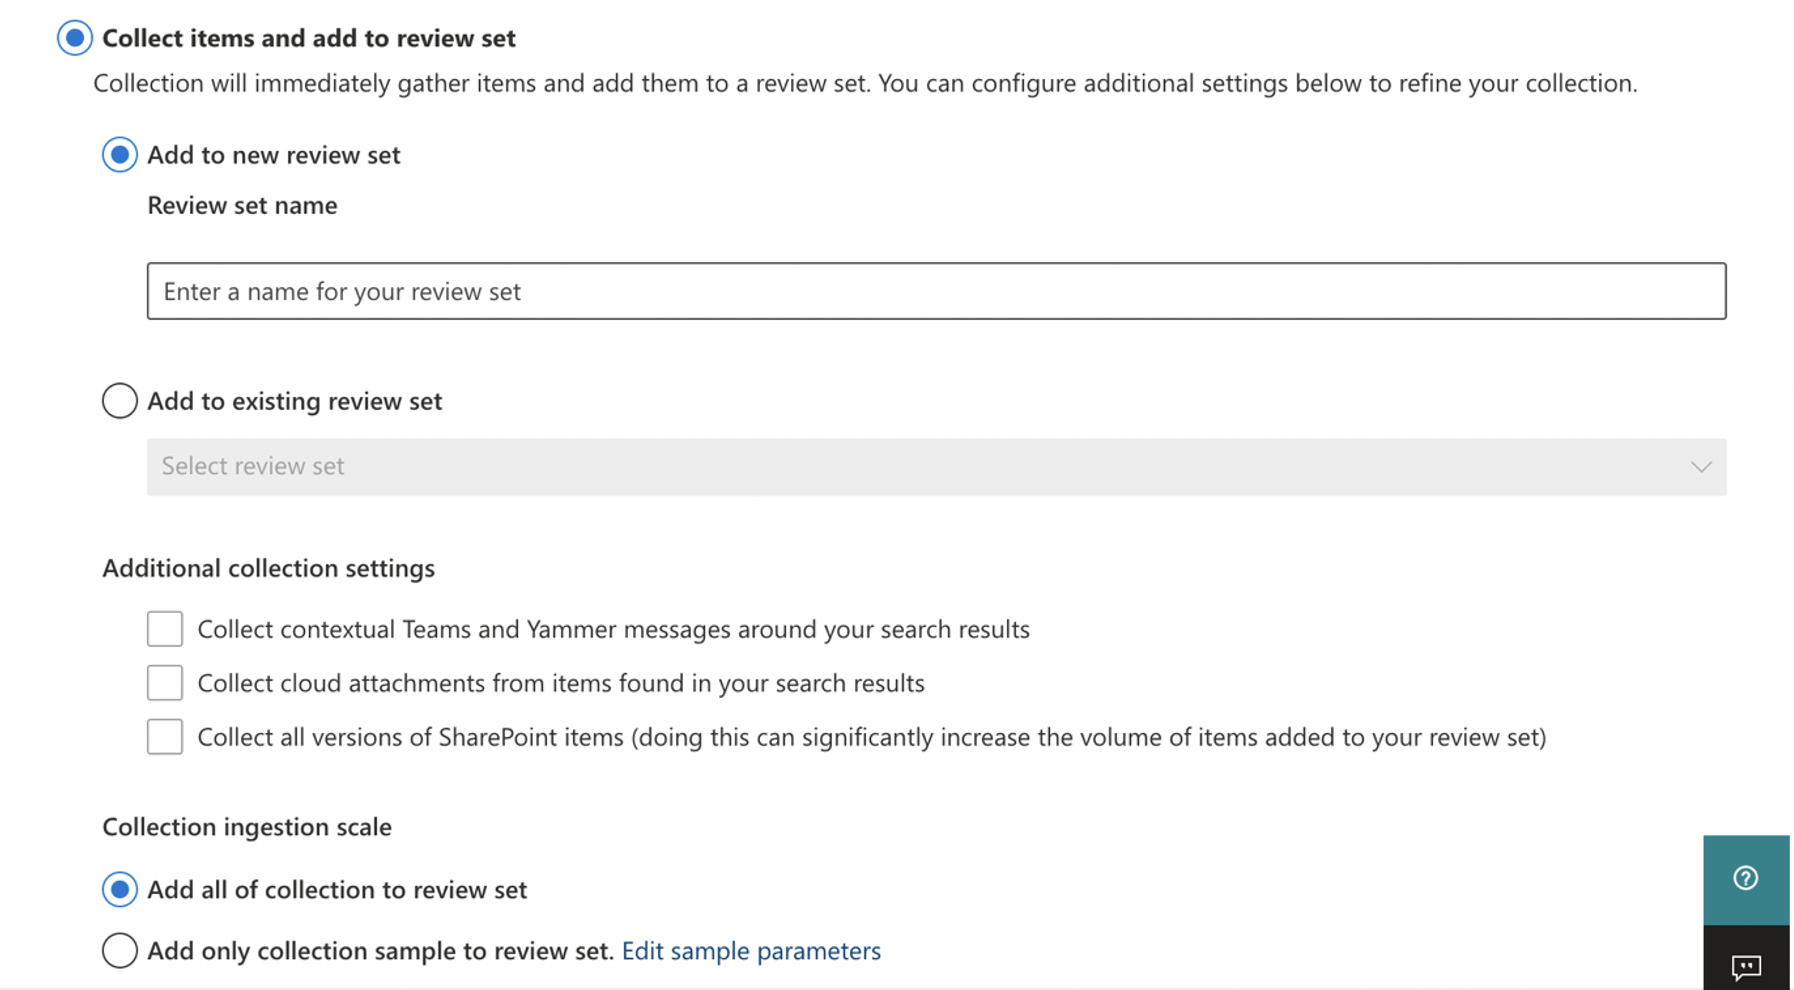This screenshot has height=990, width=1794.
Task: Click the 'Collection ingestion scale' heading
Action: [247, 827]
